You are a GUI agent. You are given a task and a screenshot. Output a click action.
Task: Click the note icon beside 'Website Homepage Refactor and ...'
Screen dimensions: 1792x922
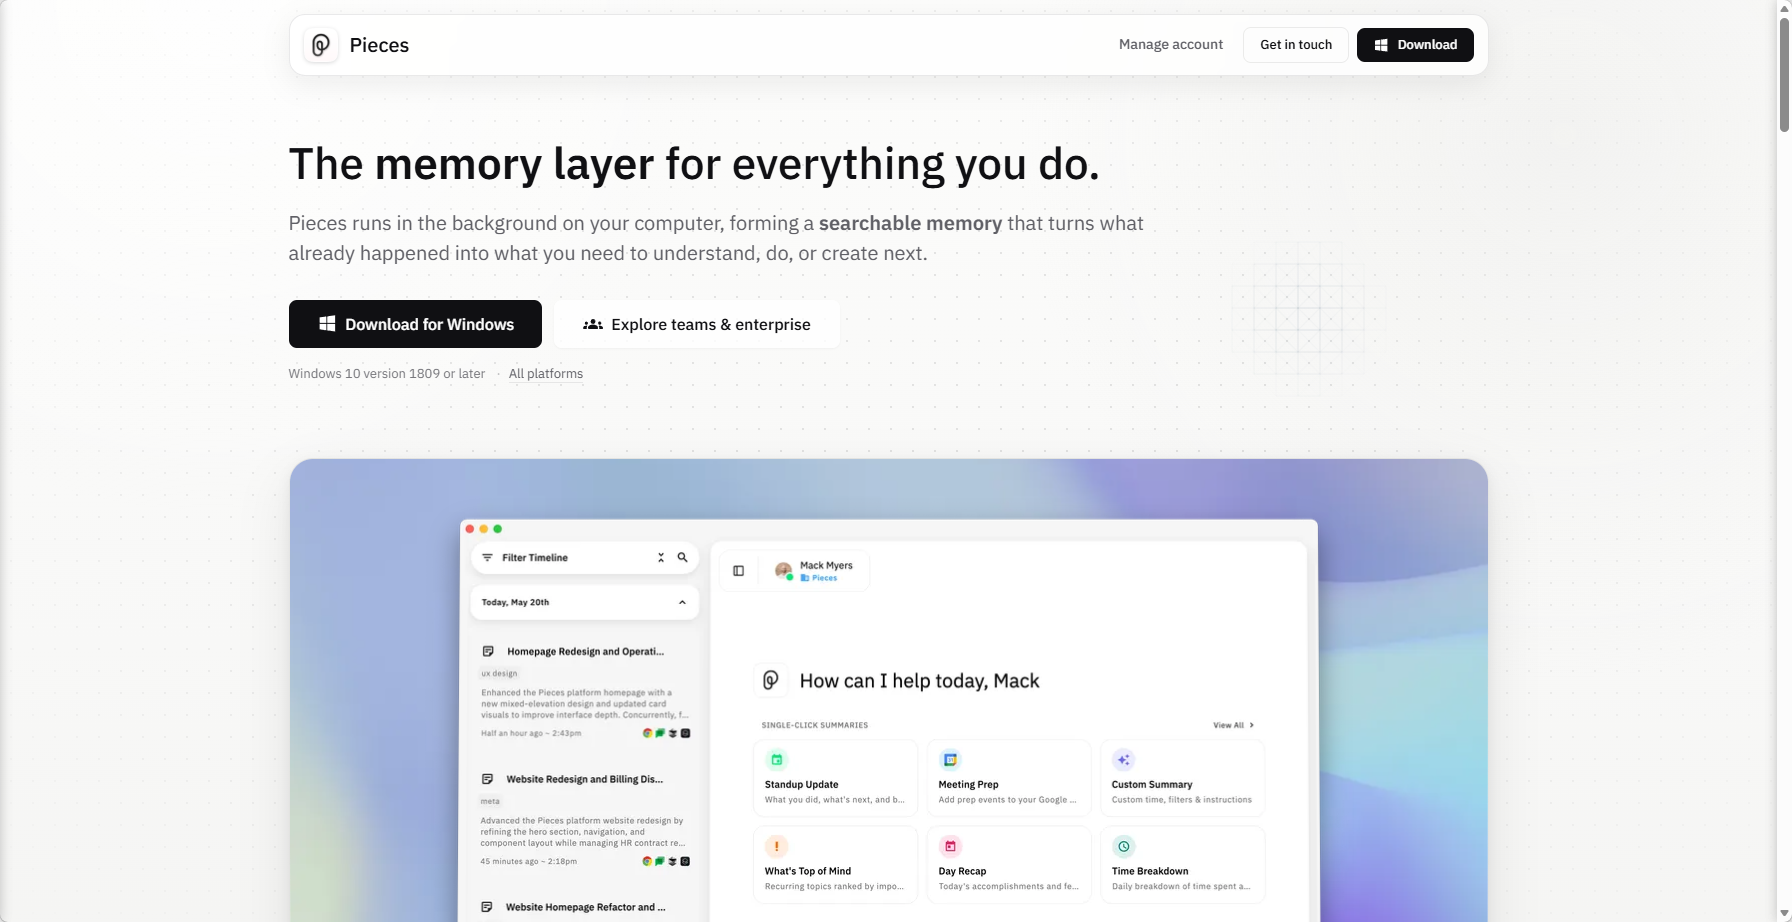pos(487,908)
